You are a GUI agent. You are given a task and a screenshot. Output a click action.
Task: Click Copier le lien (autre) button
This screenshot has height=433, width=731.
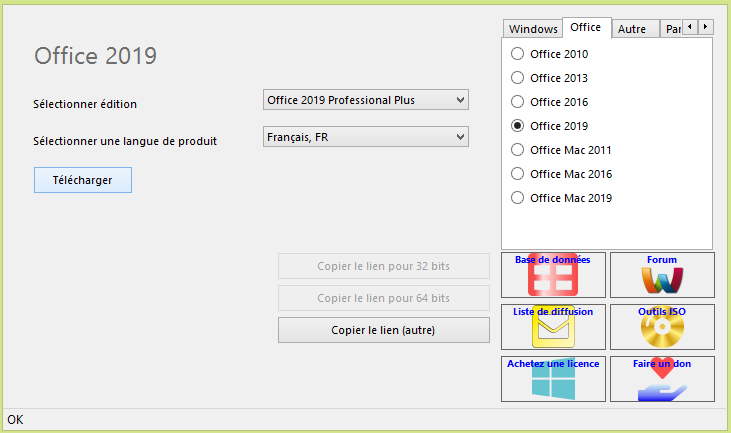point(384,330)
